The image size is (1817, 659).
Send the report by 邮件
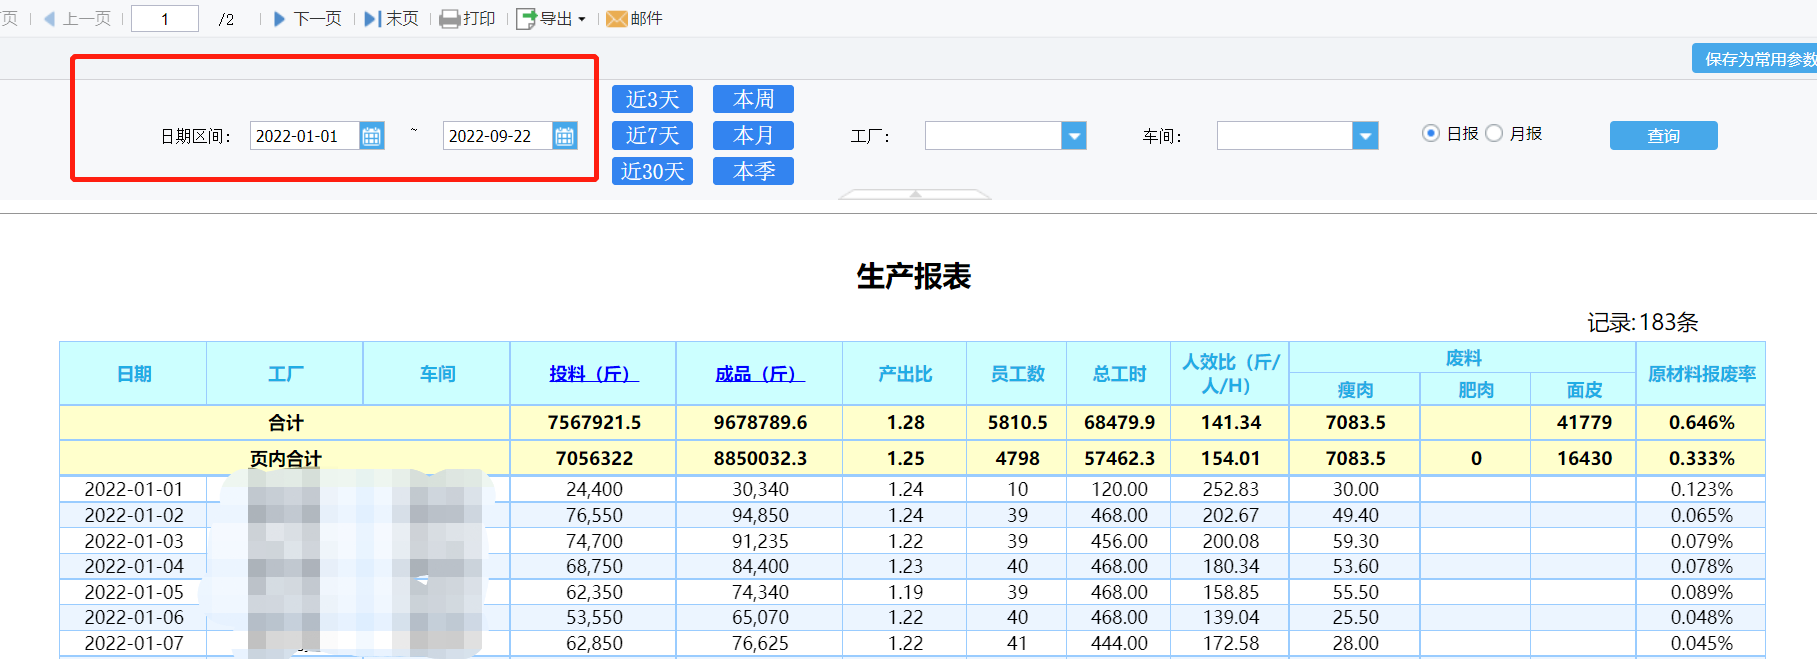[x=635, y=19]
